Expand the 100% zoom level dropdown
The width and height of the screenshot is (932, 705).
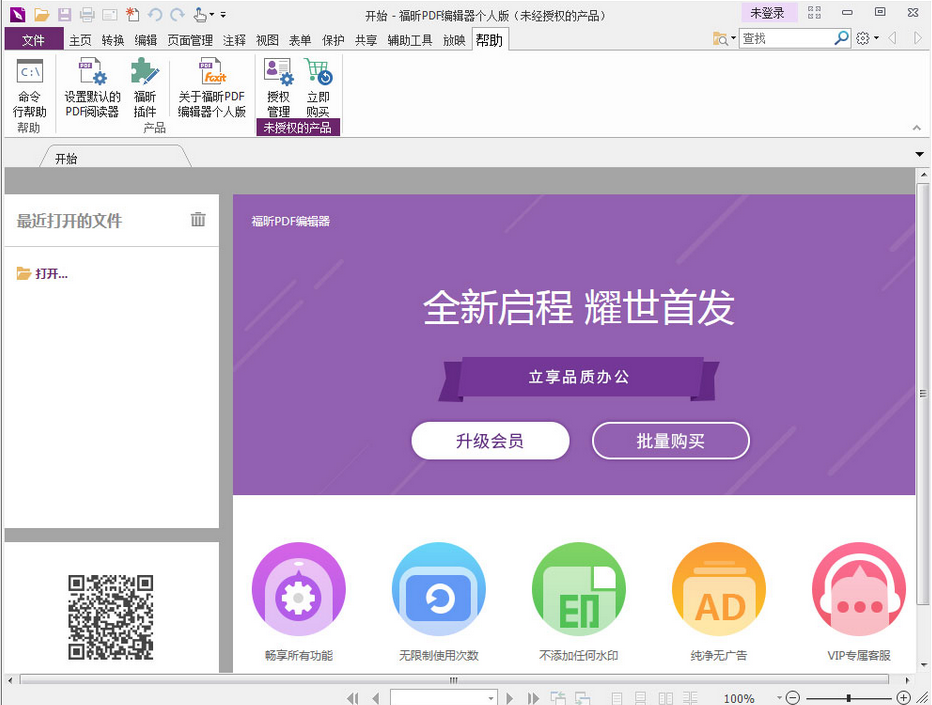click(779, 698)
